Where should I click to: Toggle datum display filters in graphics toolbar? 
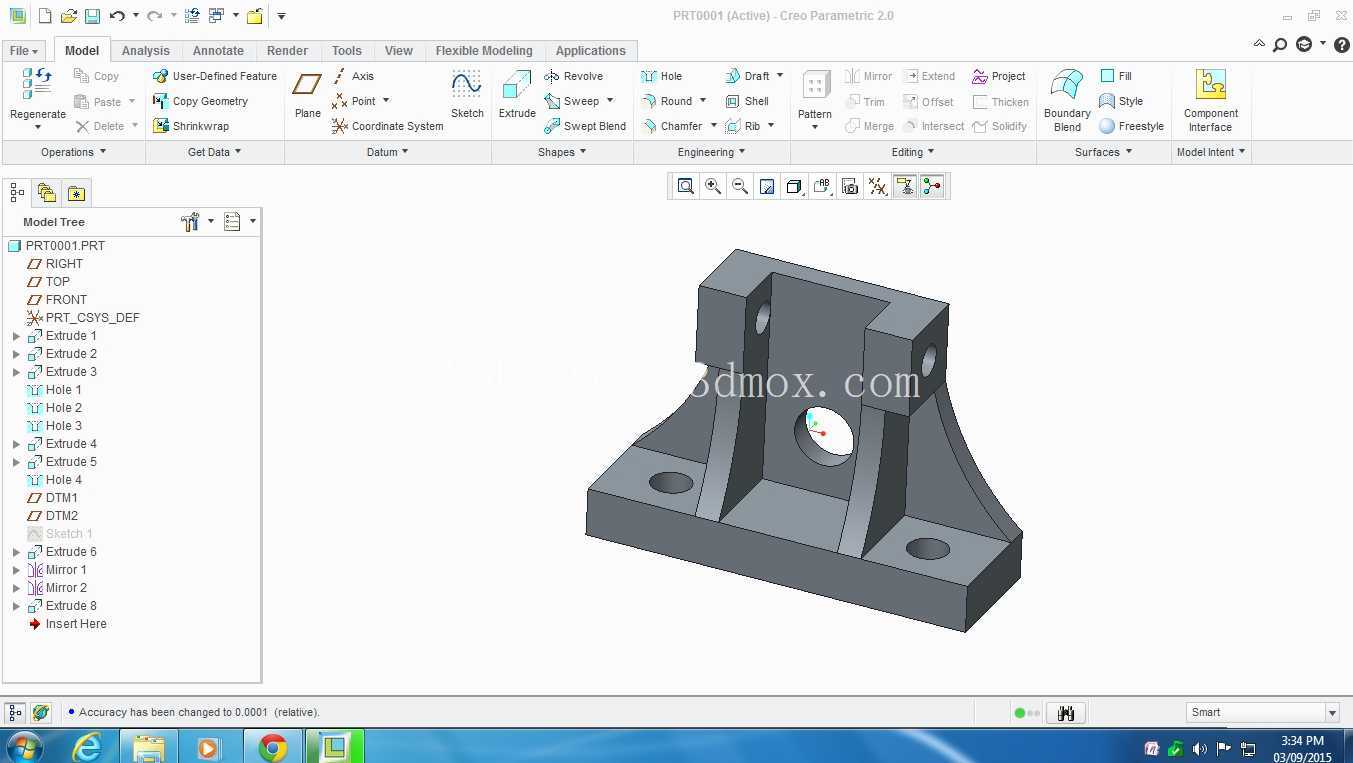click(x=877, y=186)
